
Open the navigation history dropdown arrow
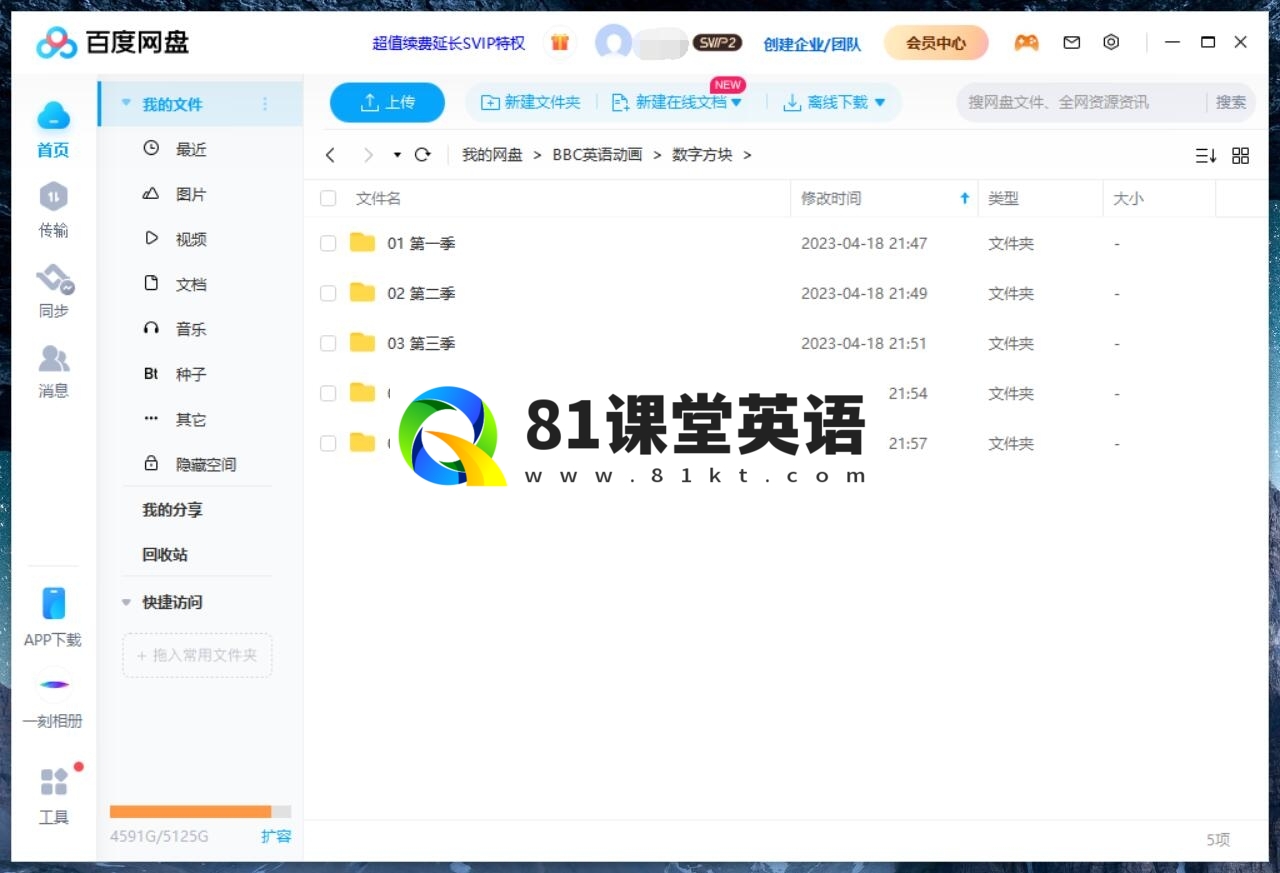pyautogui.click(x=397, y=155)
